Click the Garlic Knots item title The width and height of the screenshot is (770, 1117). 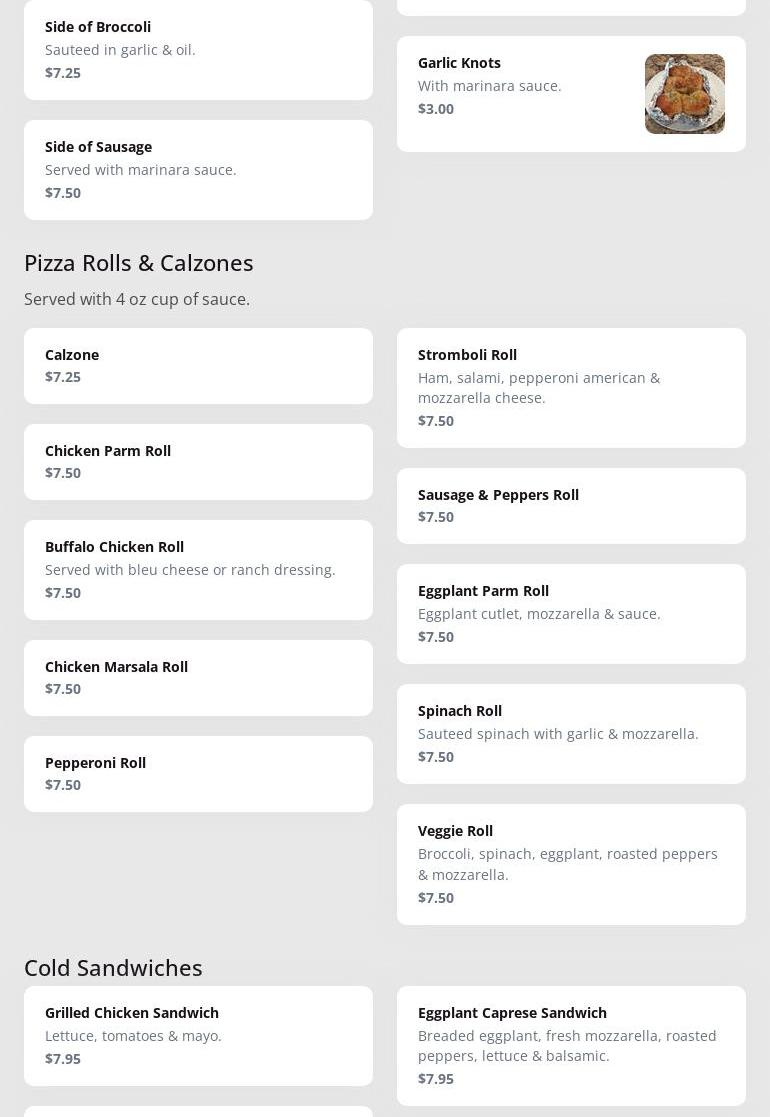coord(459,63)
